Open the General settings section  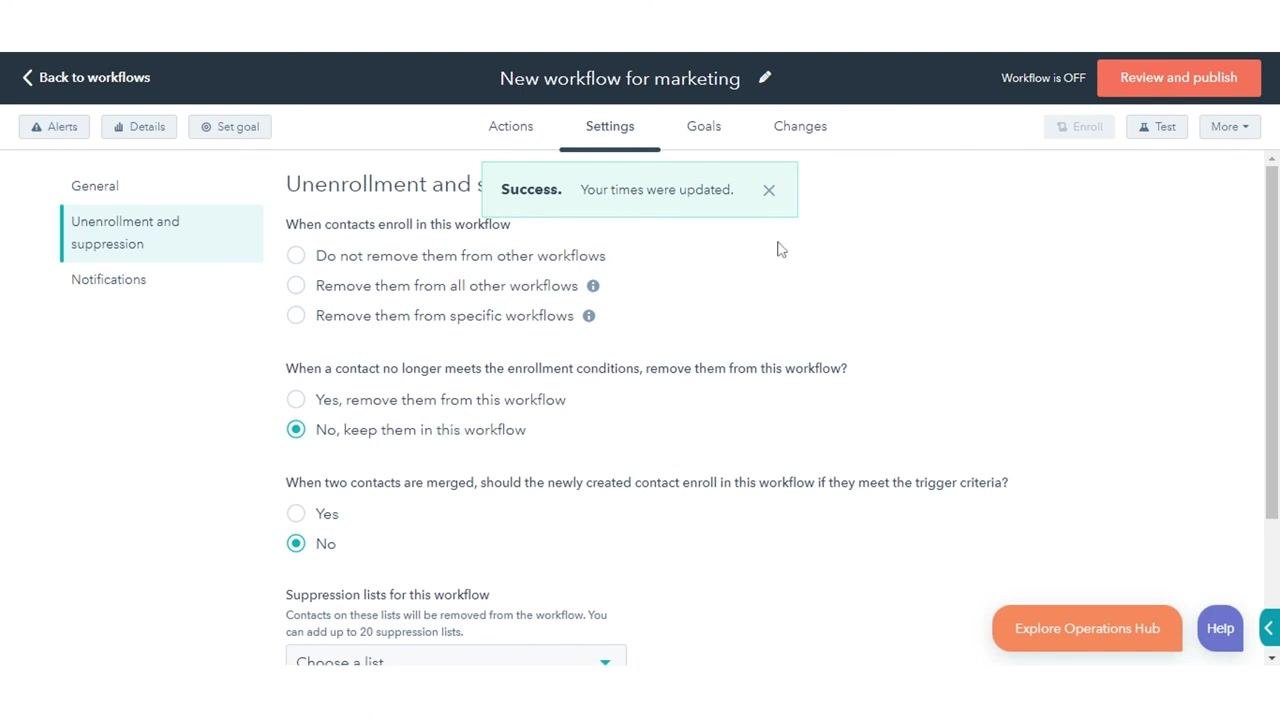(x=95, y=186)
